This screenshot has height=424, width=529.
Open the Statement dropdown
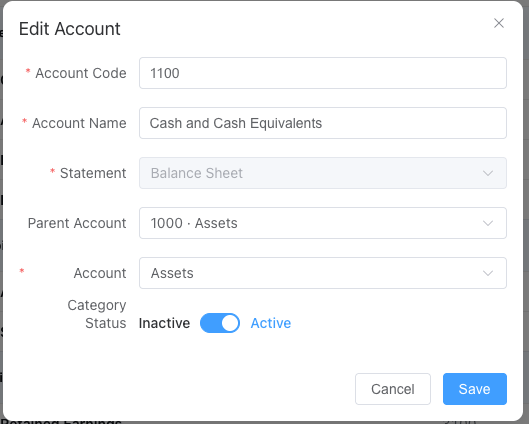point(323,173)
